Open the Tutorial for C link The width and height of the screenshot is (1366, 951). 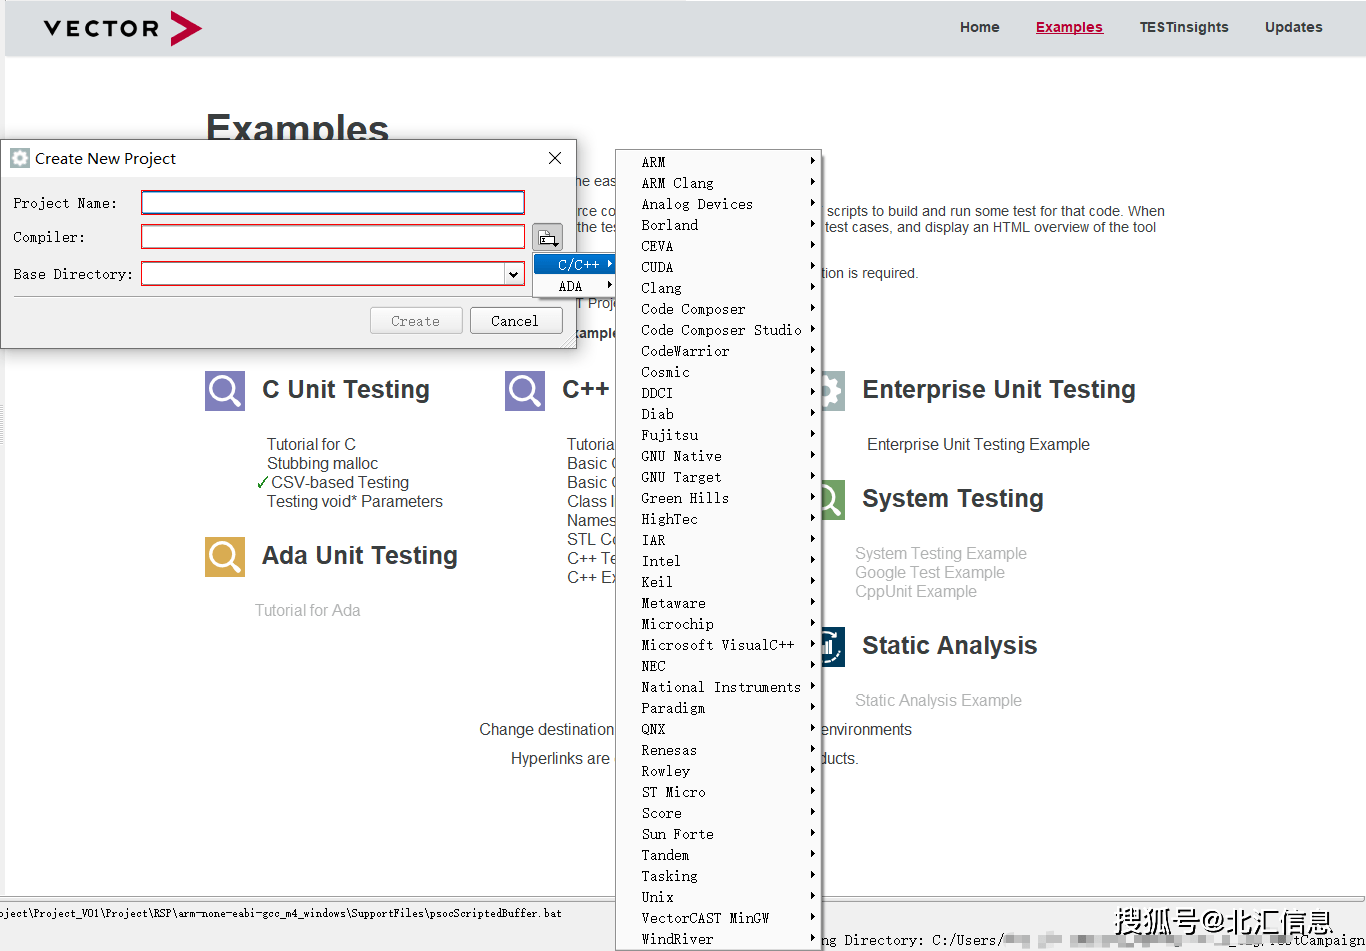click(311, 444)
